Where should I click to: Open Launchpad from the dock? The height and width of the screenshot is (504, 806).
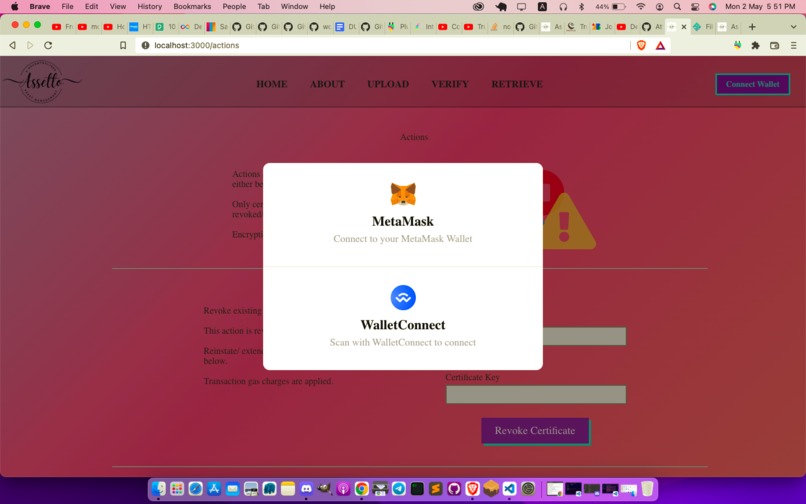(x=177, y=488)
